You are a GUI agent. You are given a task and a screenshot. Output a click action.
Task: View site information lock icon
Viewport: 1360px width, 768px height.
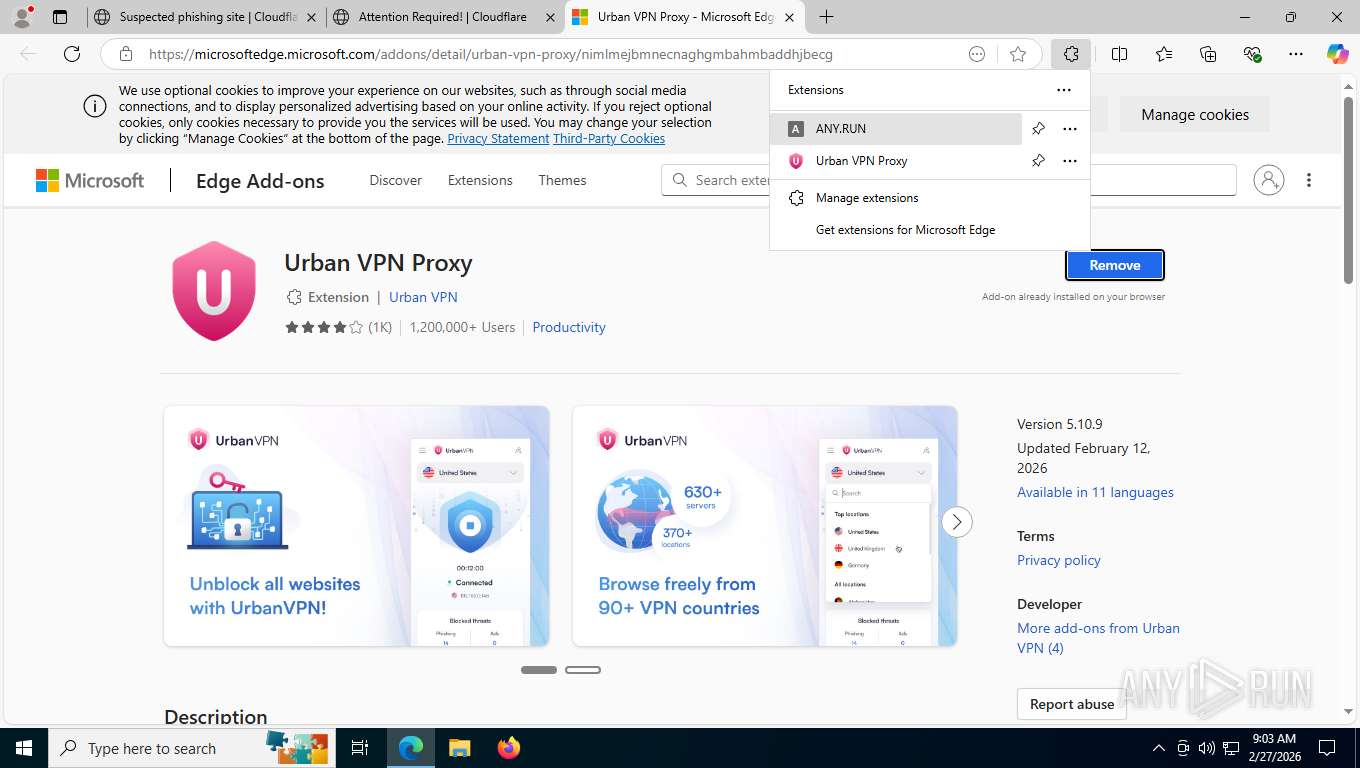coord(125,54)
